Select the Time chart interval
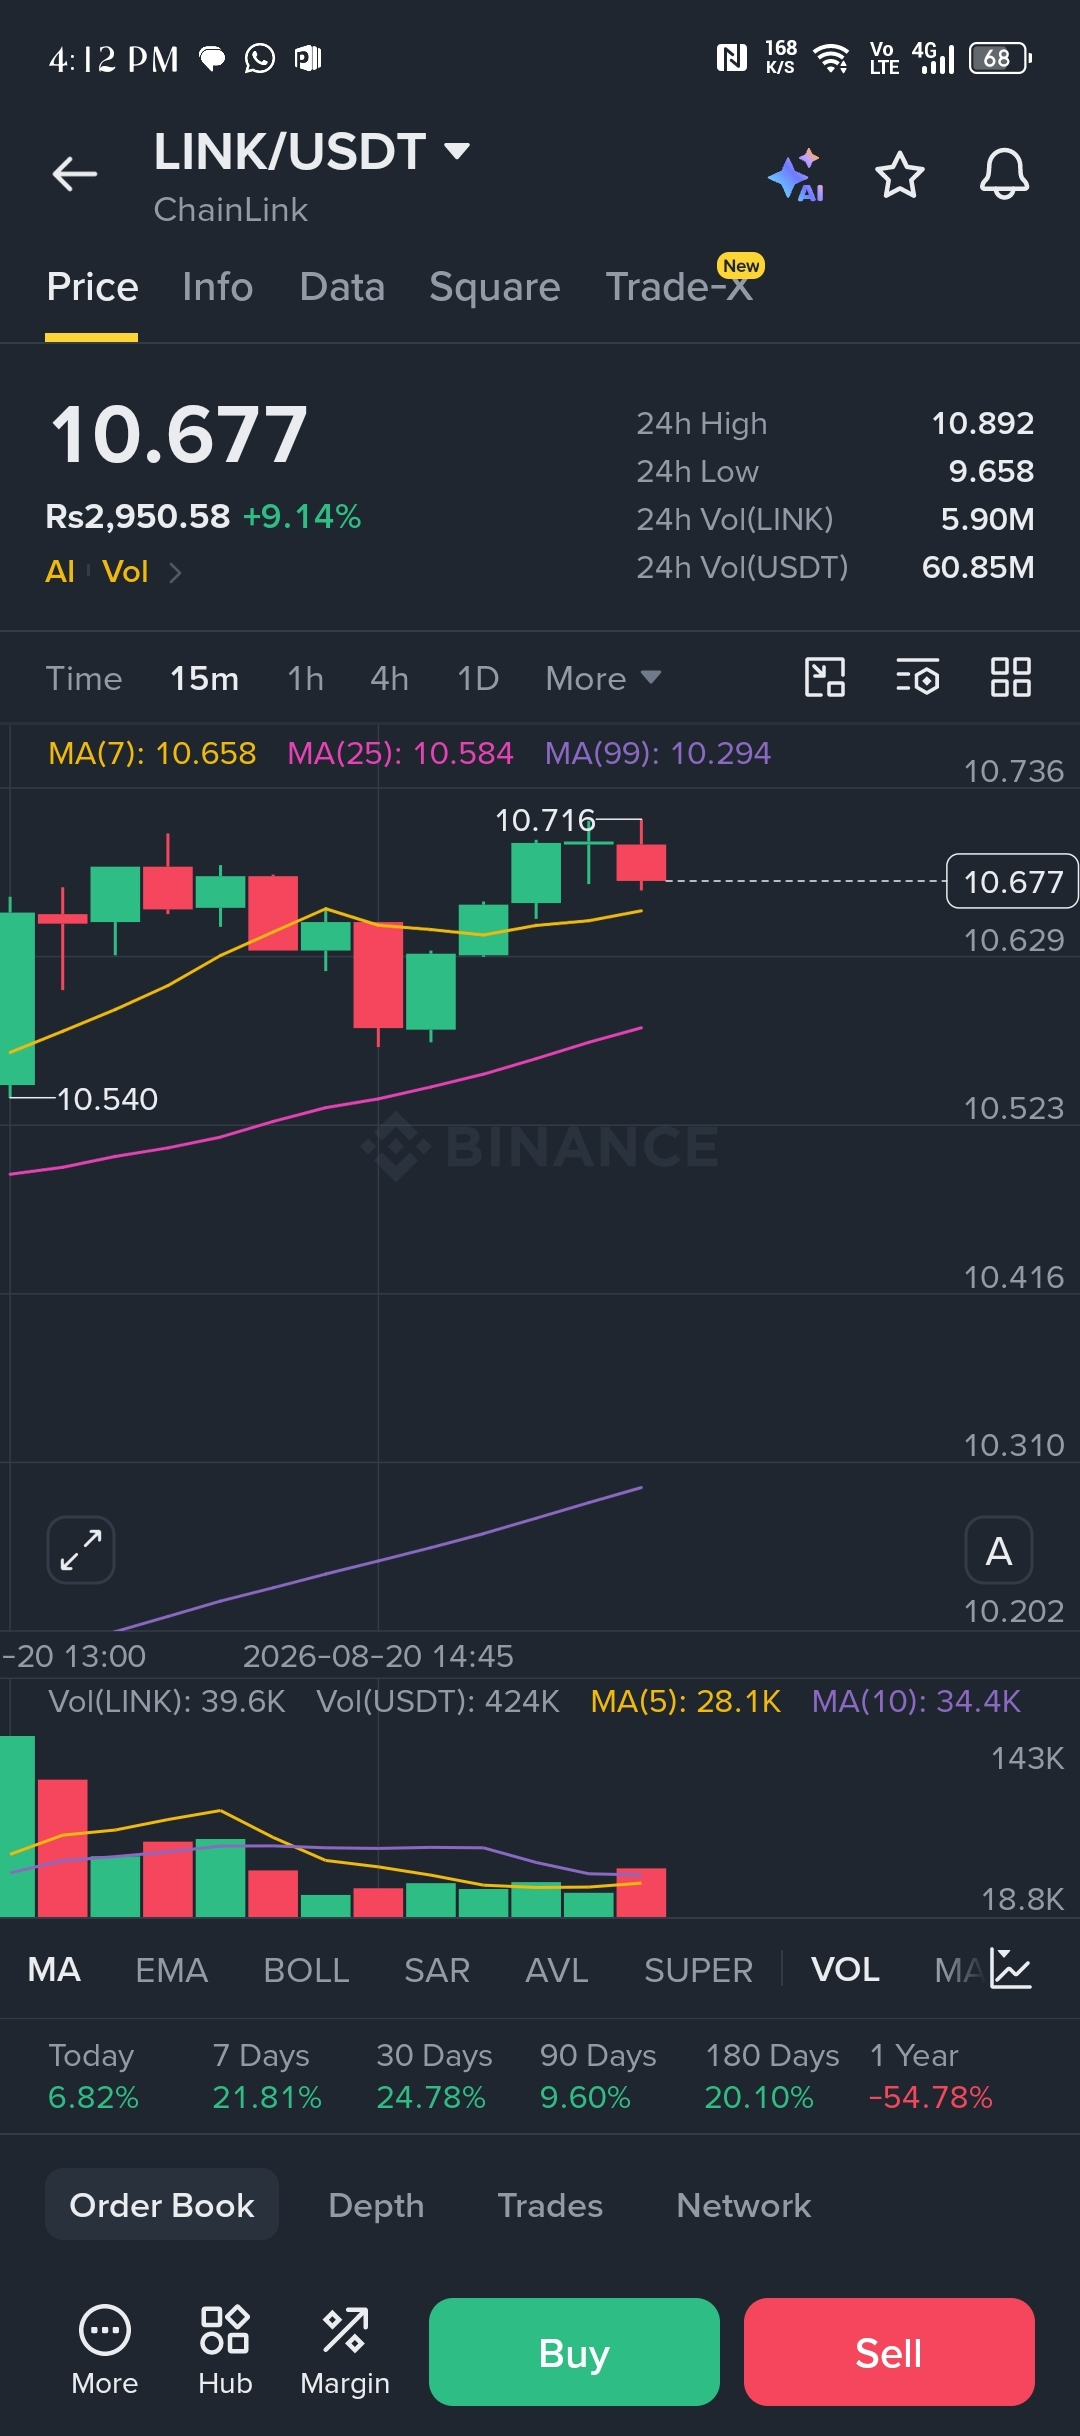This screenshot has height=2436, width=1080. pyautogui.click(x=84, y=678)
